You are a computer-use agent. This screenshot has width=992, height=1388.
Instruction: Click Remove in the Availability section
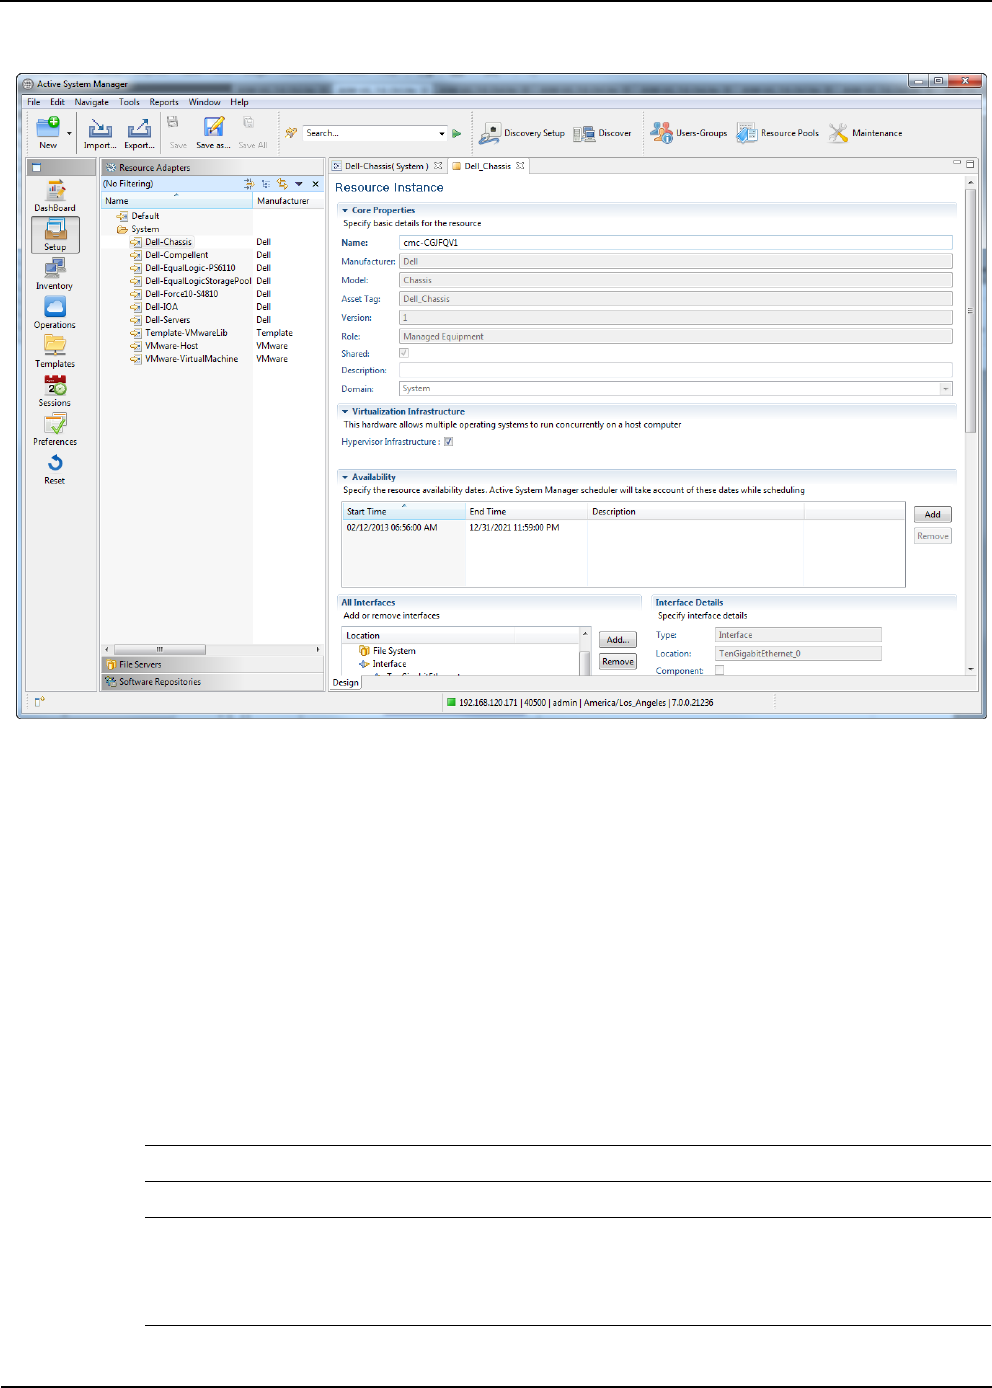[x=933, y=536]
